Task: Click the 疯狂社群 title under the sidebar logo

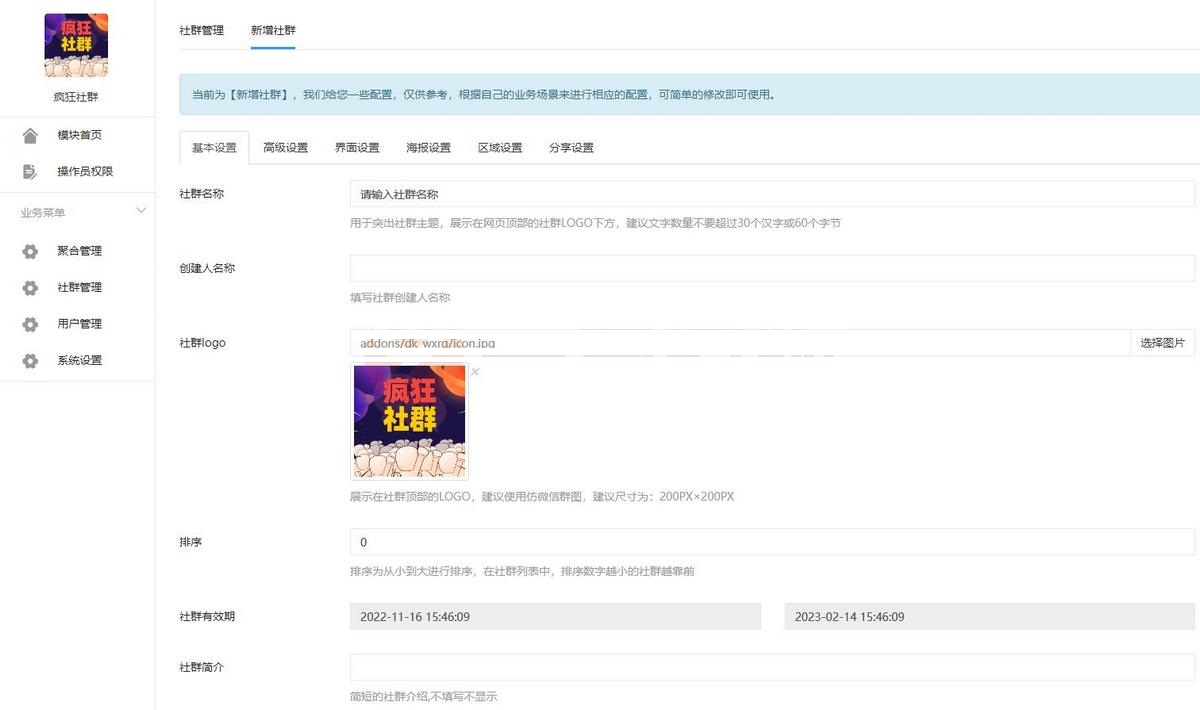Action: (76, 97)
